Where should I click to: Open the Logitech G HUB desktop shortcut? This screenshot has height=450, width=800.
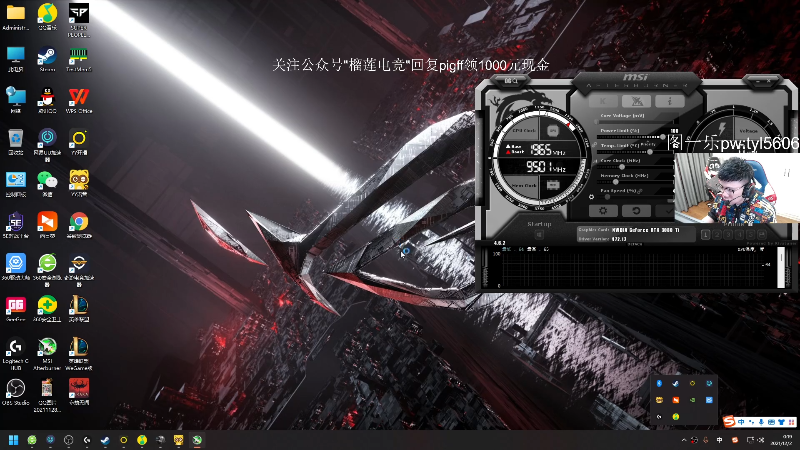click(x=15, y=354)
